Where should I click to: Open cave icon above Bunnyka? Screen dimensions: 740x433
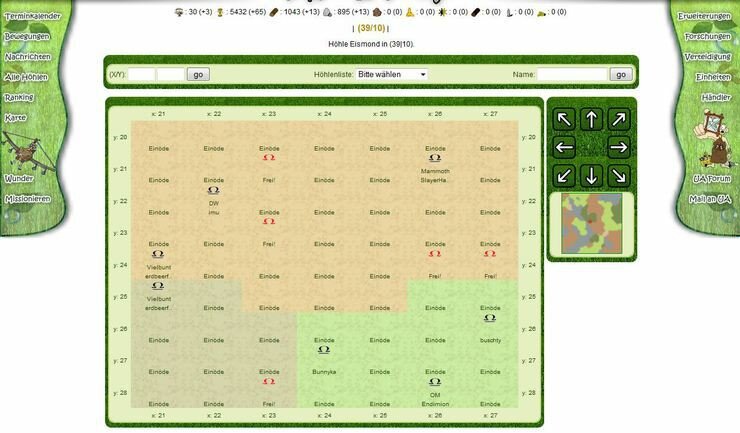(x=324, y=349)
